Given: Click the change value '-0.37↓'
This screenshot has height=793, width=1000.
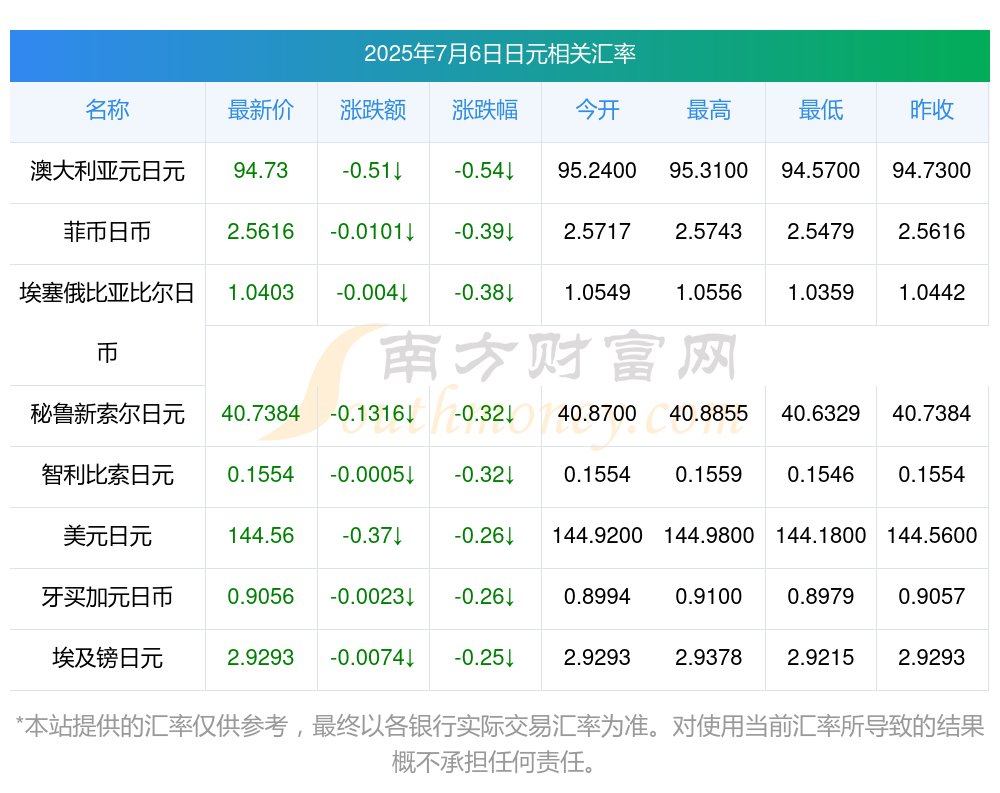Looking at the screenshot, I should 373,535.
